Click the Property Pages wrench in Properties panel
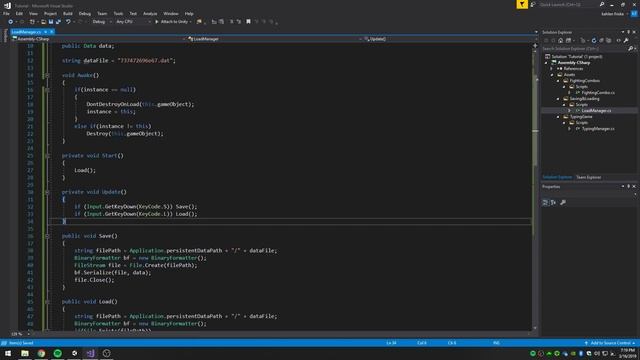640x360 pixels. pyautogui.click(x=563, y=202)
